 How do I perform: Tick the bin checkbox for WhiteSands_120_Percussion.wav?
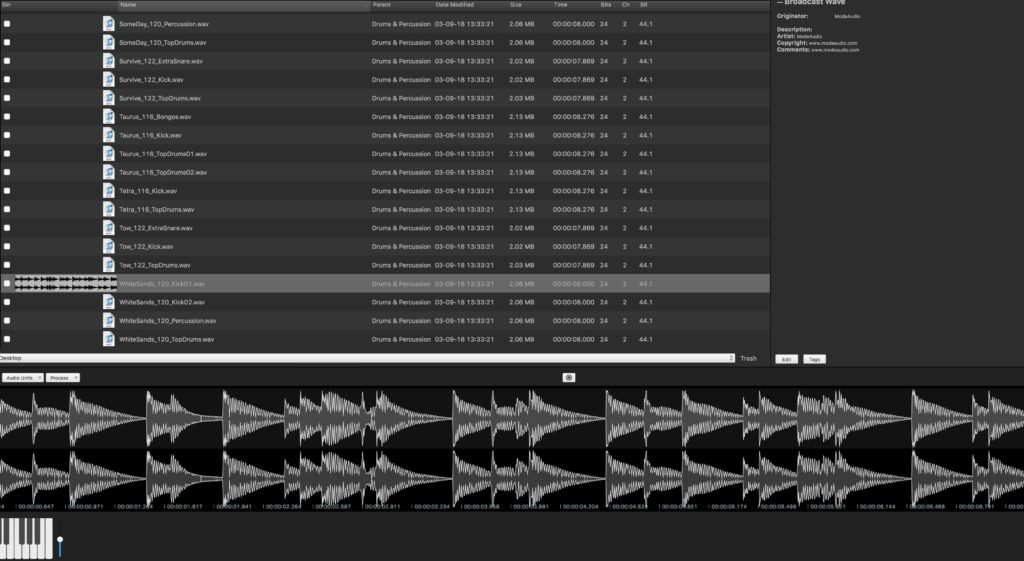(7, 321)
